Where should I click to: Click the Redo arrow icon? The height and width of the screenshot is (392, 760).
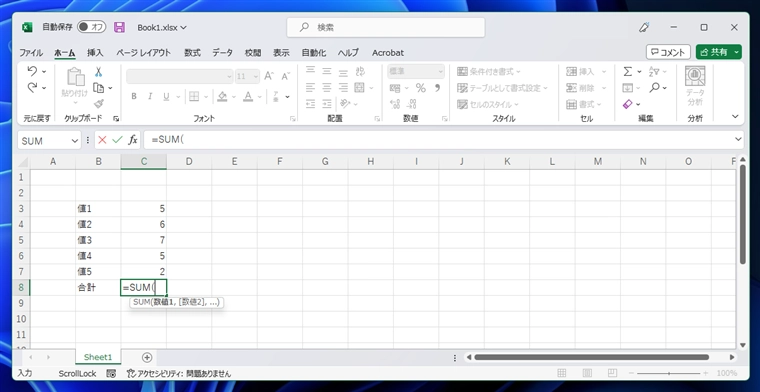(x=32, y=88)
